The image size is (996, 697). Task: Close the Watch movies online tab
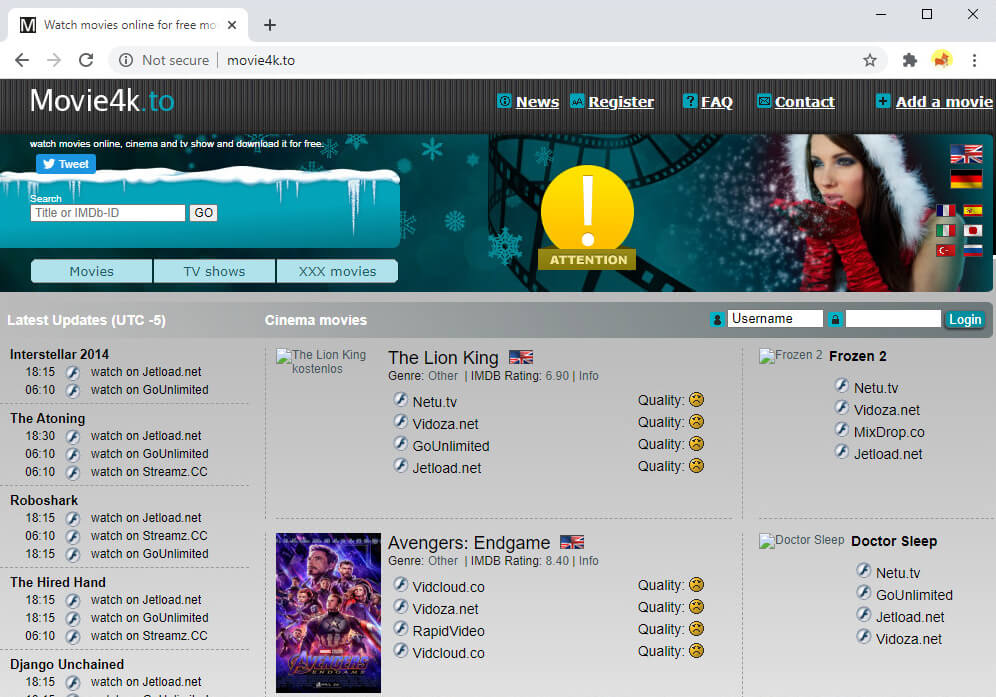coord(232,25)
